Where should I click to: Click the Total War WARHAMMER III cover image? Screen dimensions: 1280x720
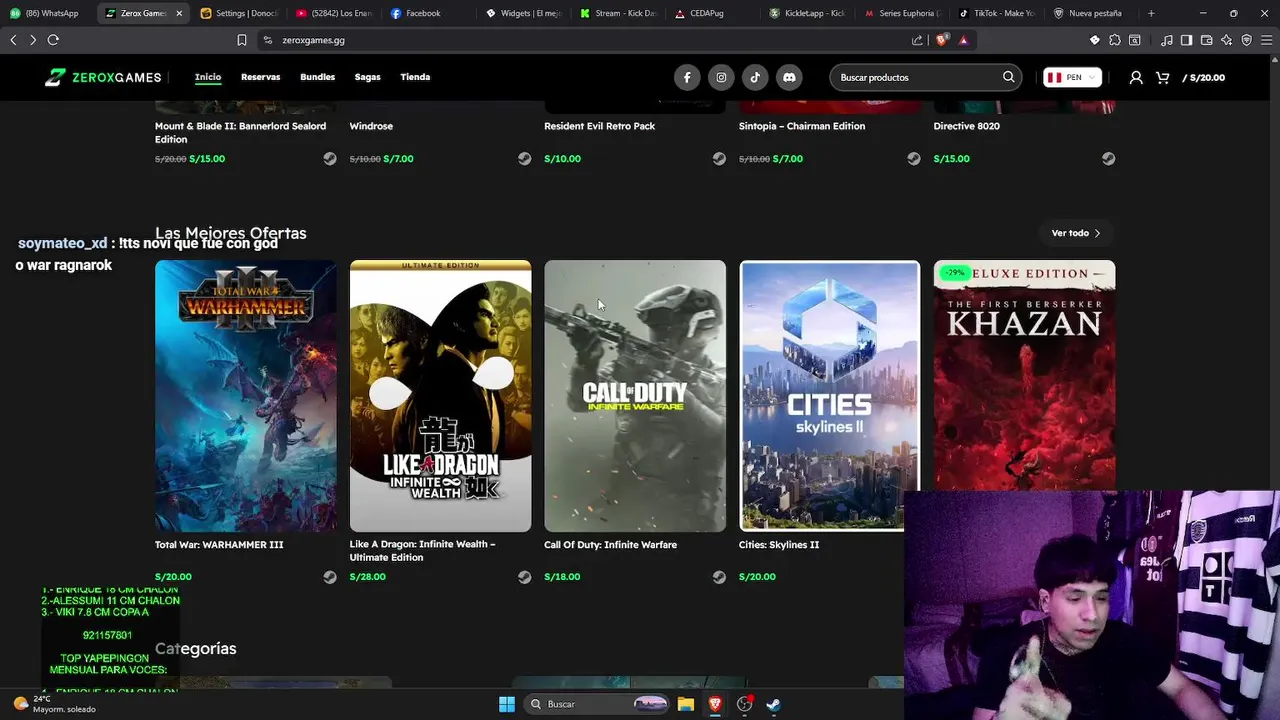246,396
